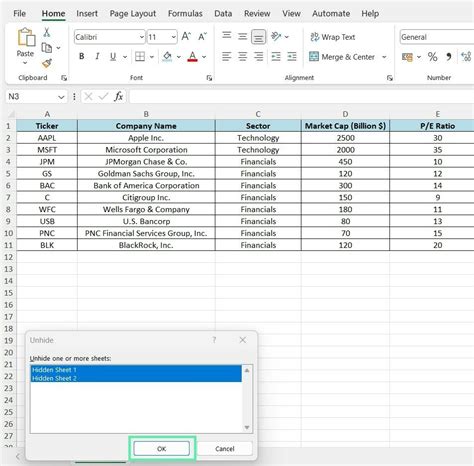Select column D header
The height and width of the screenshot is (466, 474).
tap(345, 114)
